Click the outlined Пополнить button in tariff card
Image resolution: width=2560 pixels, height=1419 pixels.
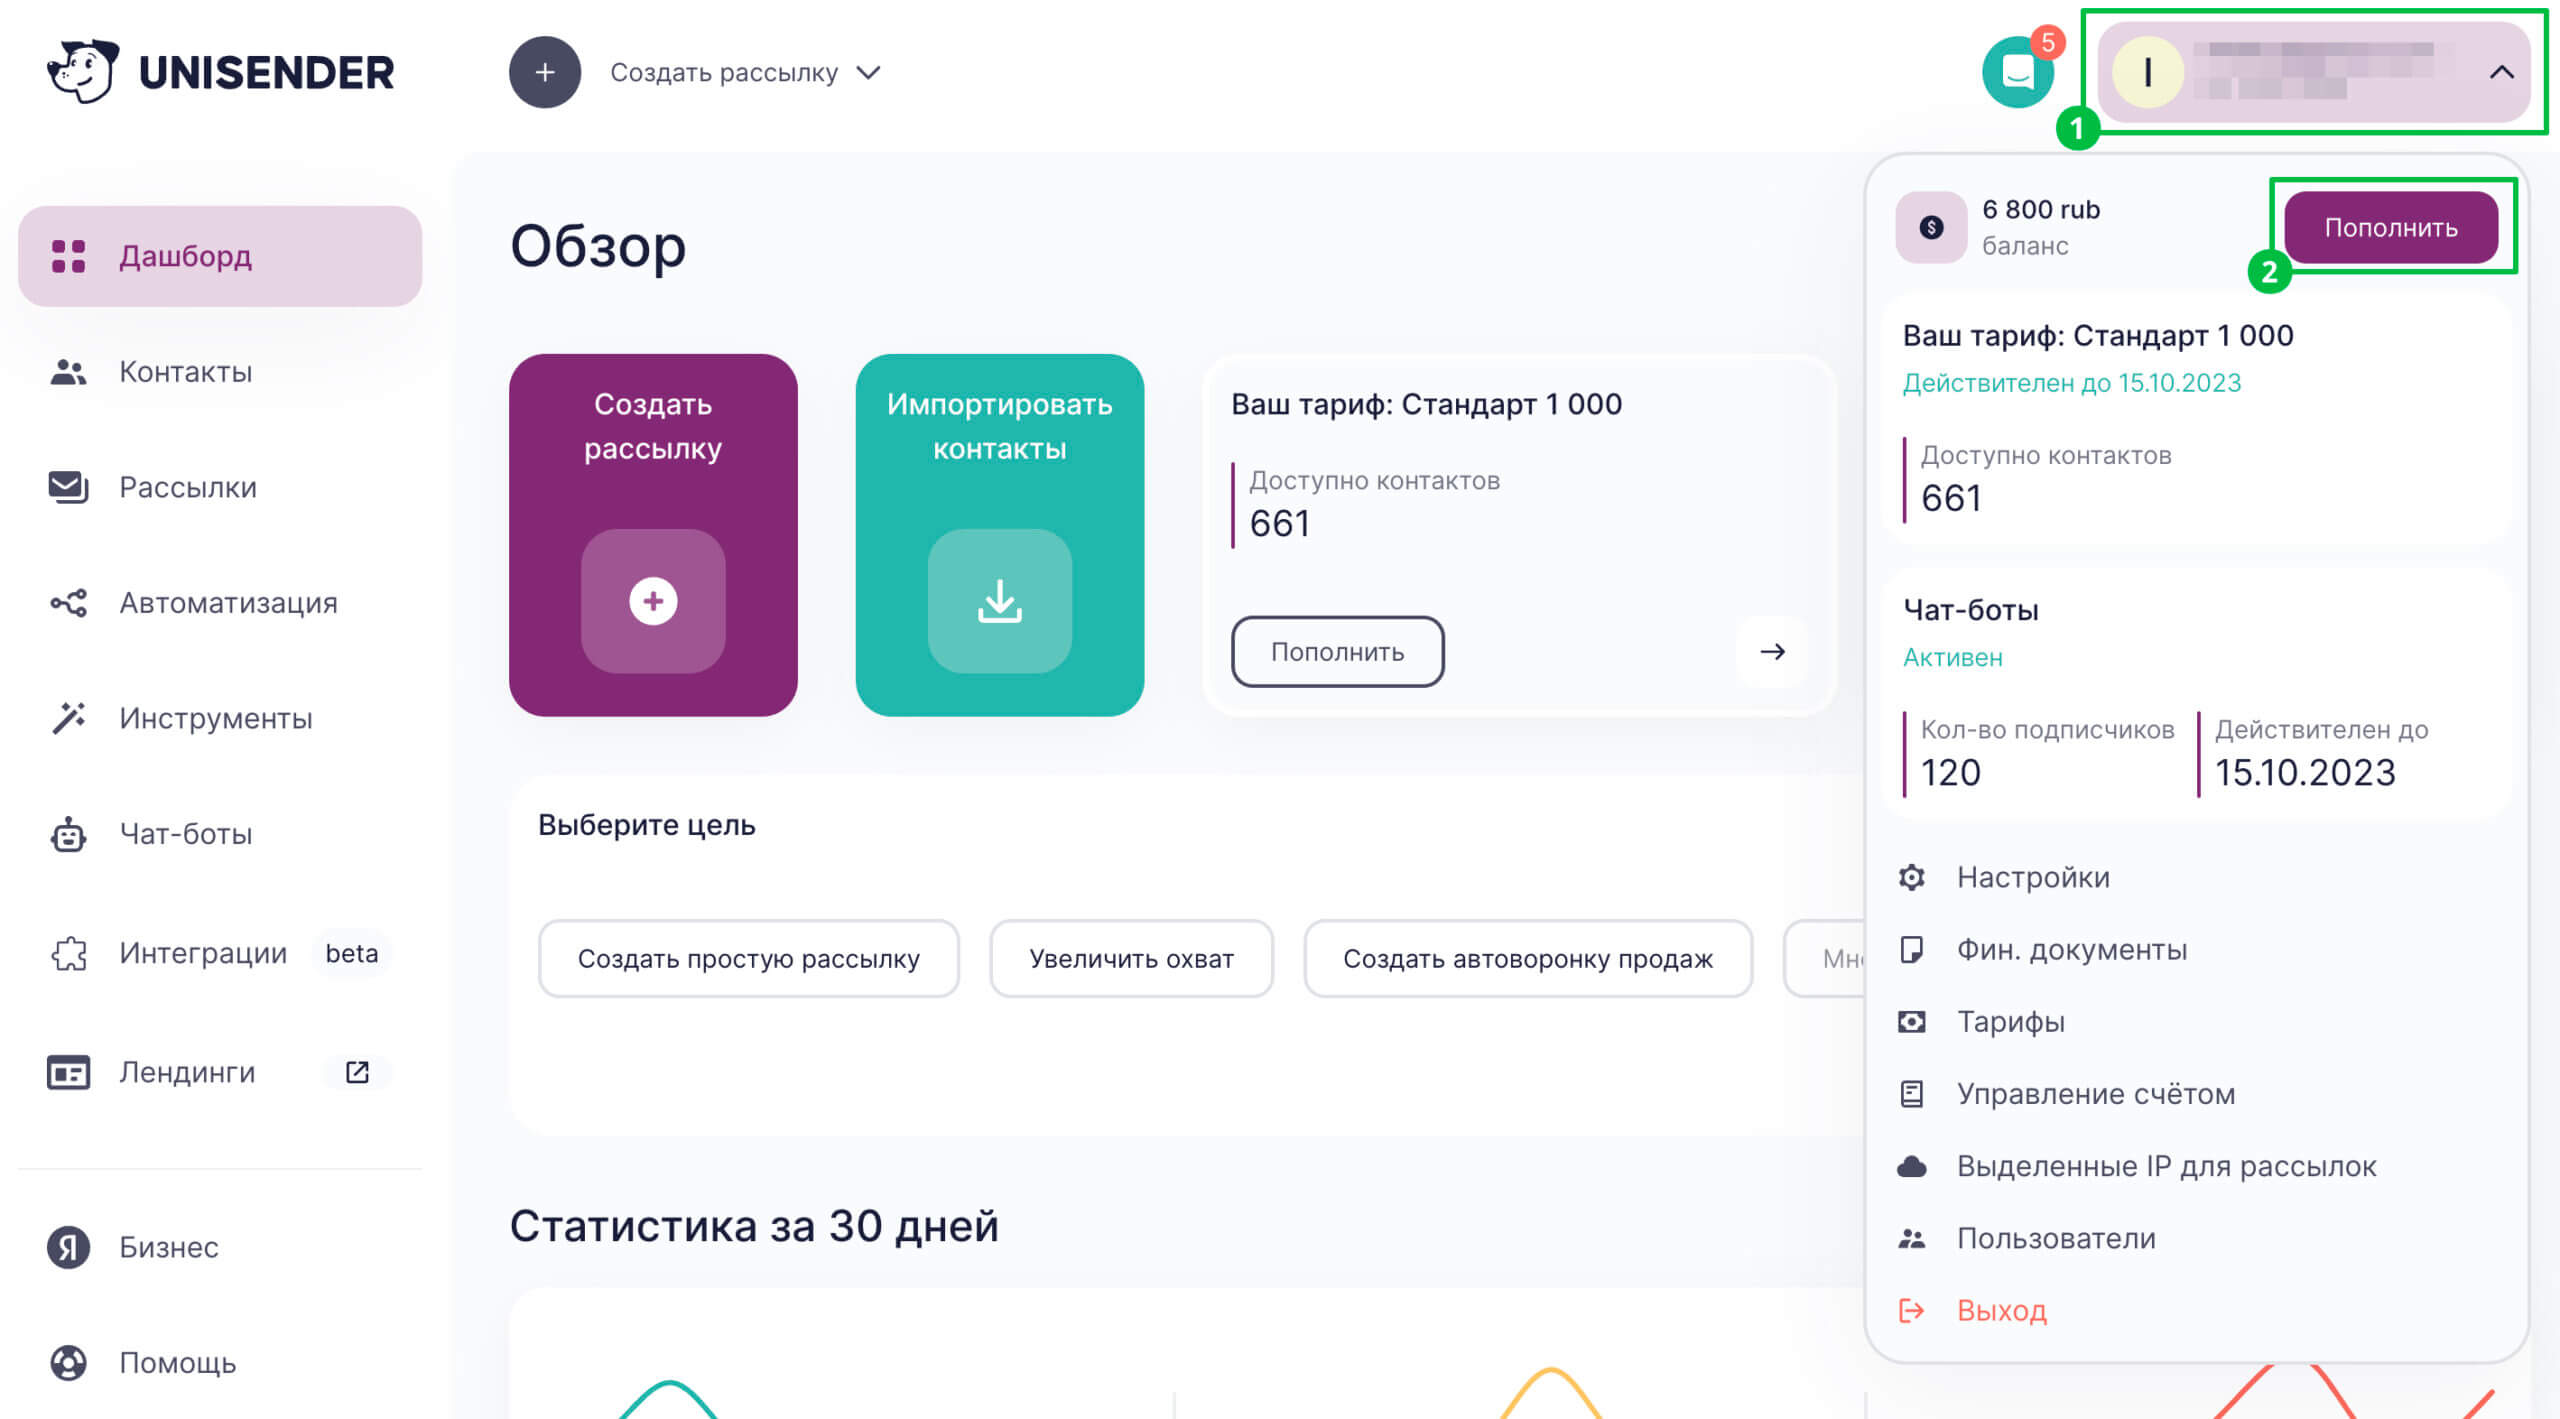[1337, 652]
